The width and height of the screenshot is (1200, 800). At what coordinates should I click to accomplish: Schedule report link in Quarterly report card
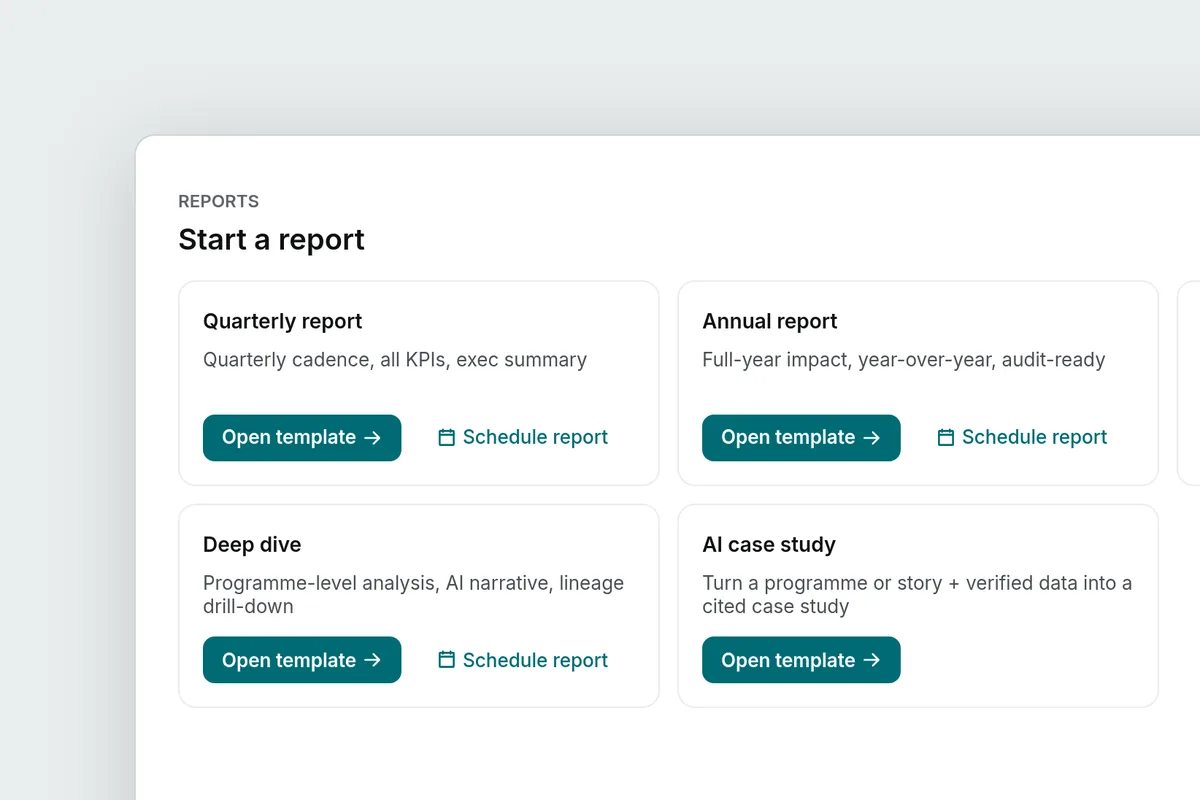[523, 438]
